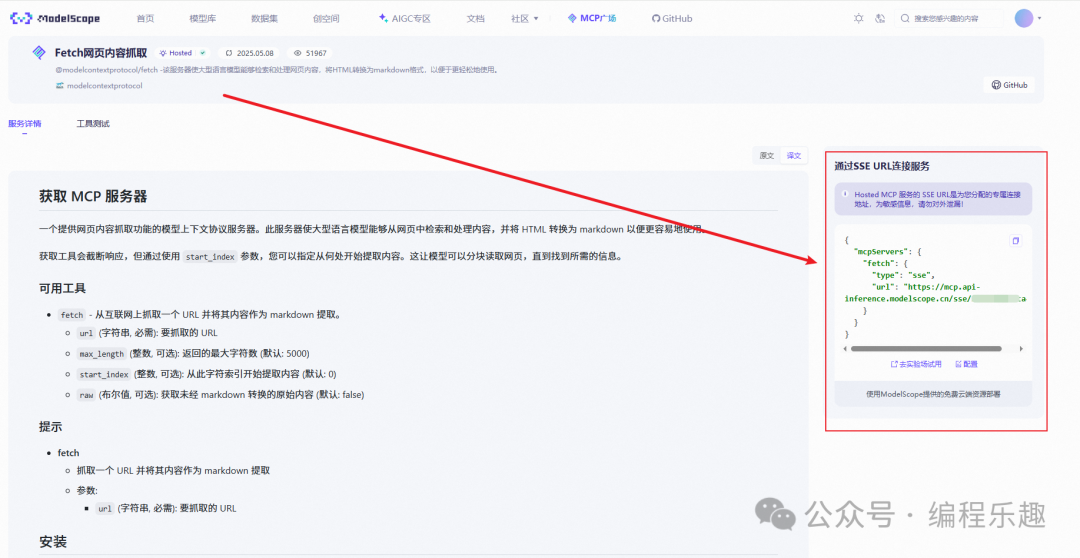Image resolution: width=1080 pixels, height=558 pixels.
Task: Select the 译文 toggle option
Action: coord(793,156)
